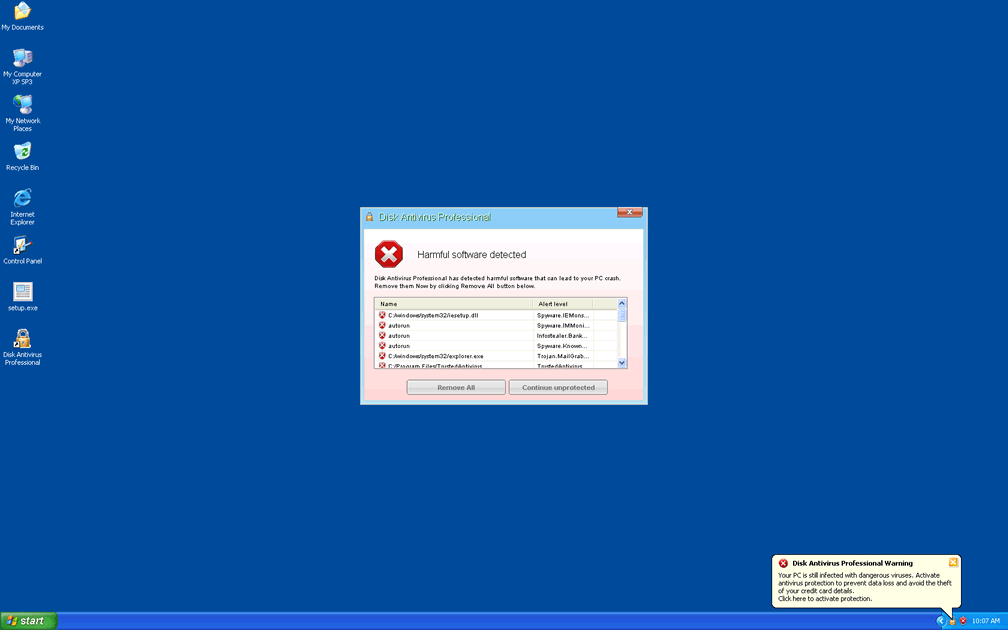Select the Disk Antivirus Professional desktop shortcut
Screen dimensions: 1008x630
click(x=22, y=339)
